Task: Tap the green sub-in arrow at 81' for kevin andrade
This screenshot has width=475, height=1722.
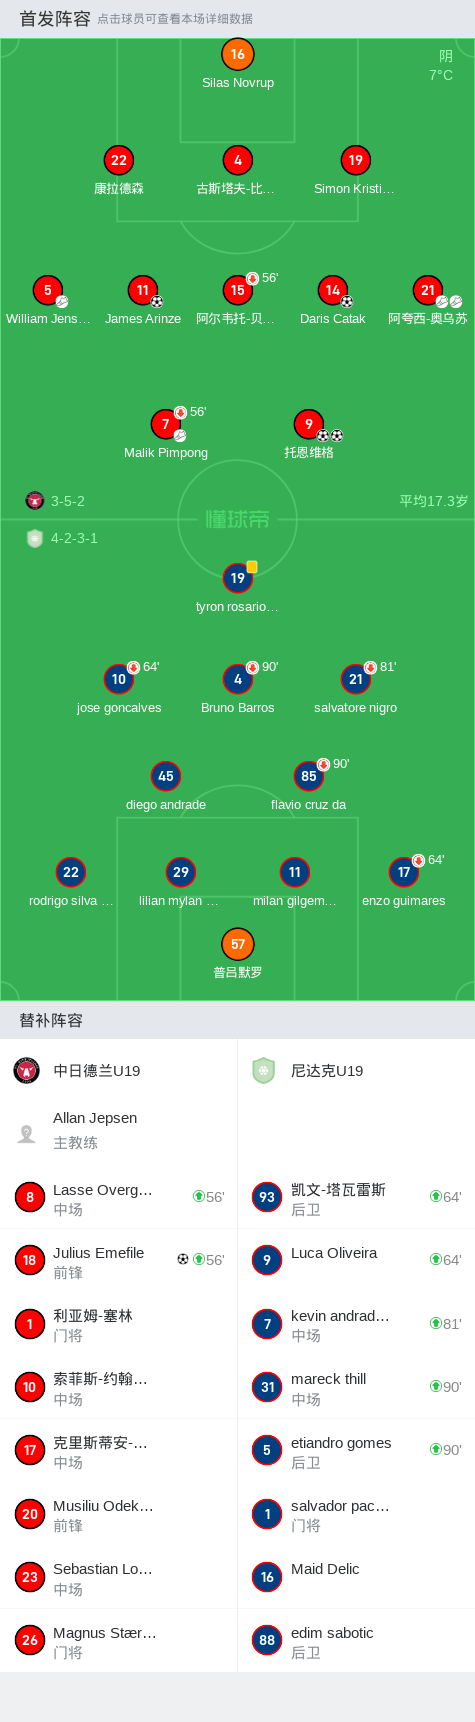Action: pyautogui.click(x=436, y=1323)
